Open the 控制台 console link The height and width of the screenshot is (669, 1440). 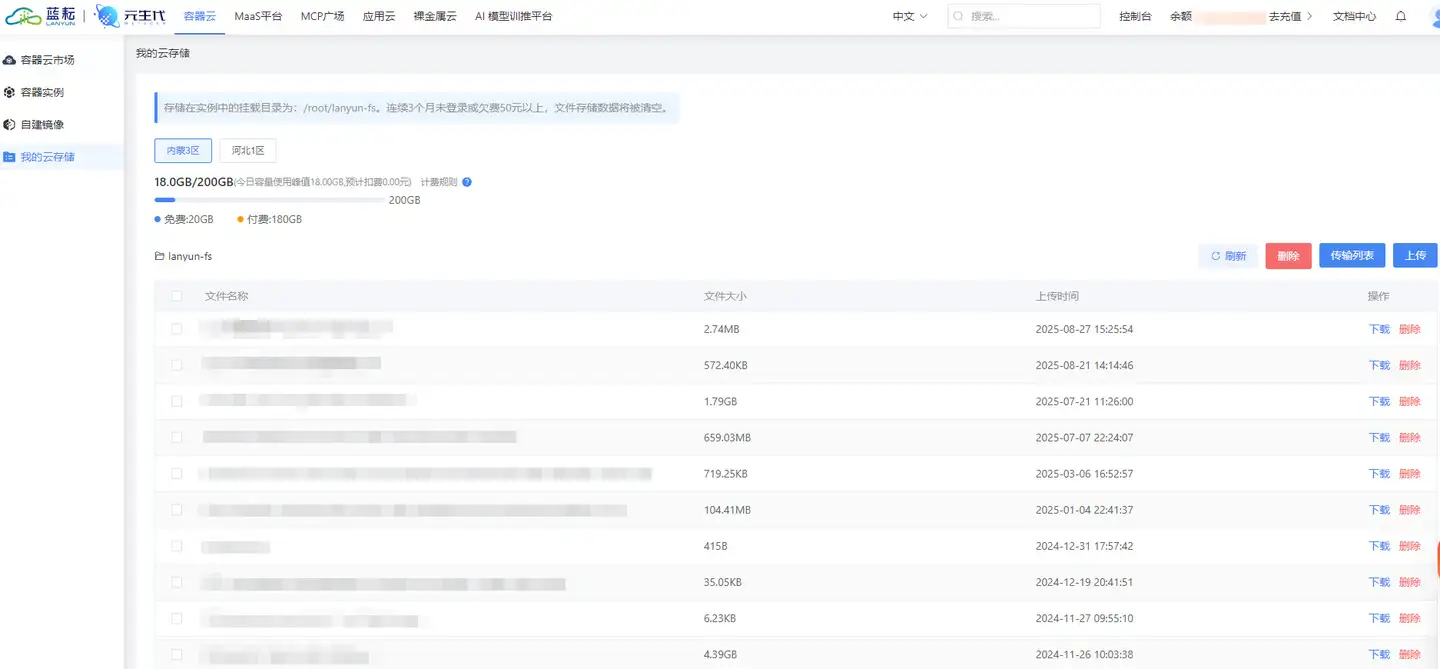pyautogui.click(x=1135, y=17)
